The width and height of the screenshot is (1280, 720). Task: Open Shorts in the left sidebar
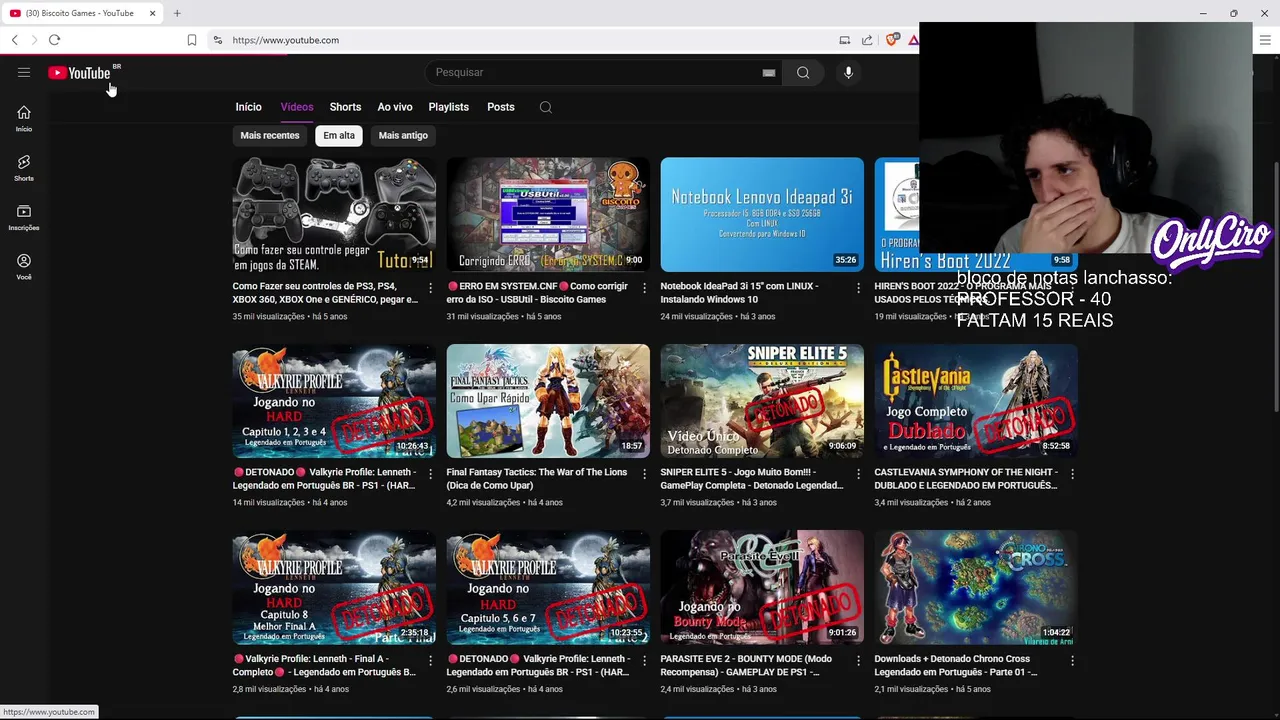(24, 168)
